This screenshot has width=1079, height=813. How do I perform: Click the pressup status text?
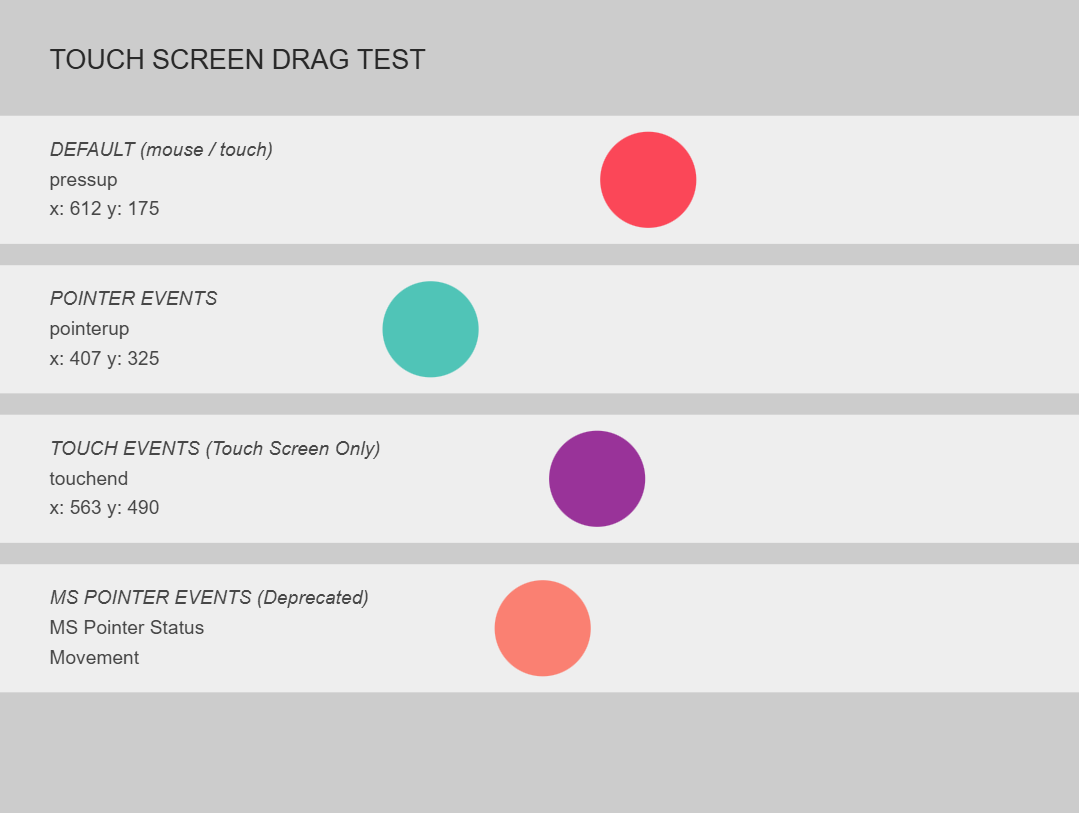click(x=83, y=180)
